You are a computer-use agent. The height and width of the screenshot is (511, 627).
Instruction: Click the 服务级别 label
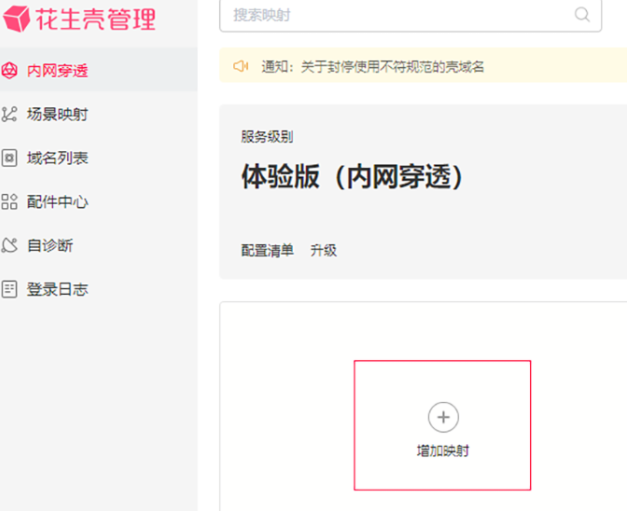click(x=267, y=137)
